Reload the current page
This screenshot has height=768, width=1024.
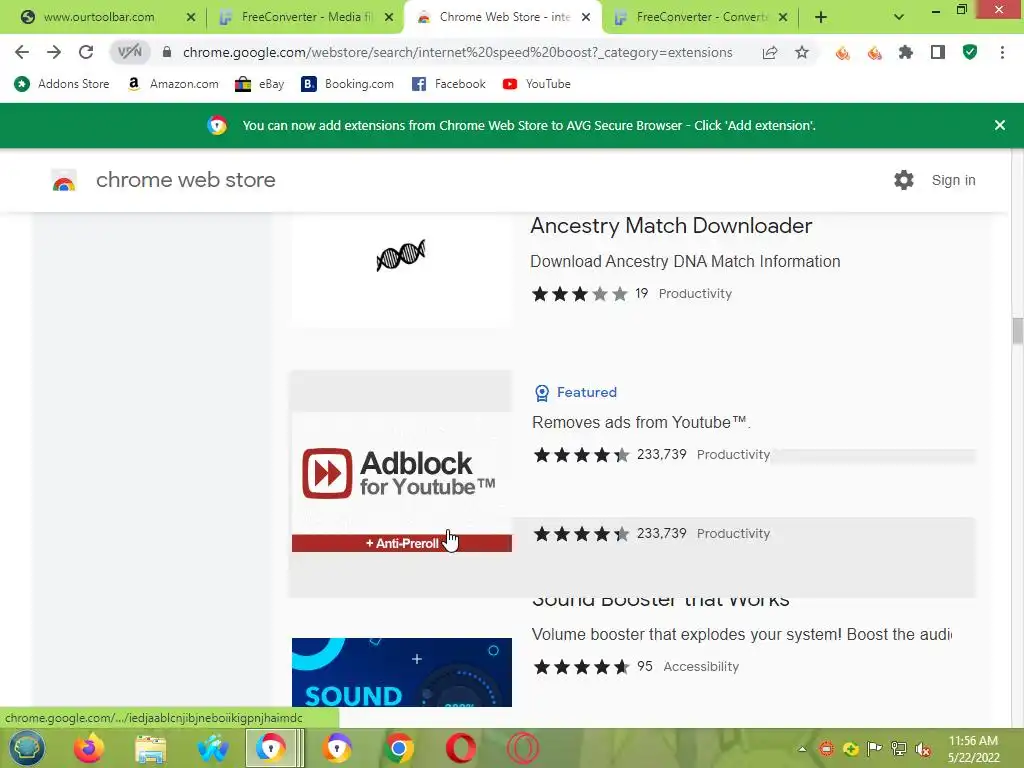(x=86, y=52)
